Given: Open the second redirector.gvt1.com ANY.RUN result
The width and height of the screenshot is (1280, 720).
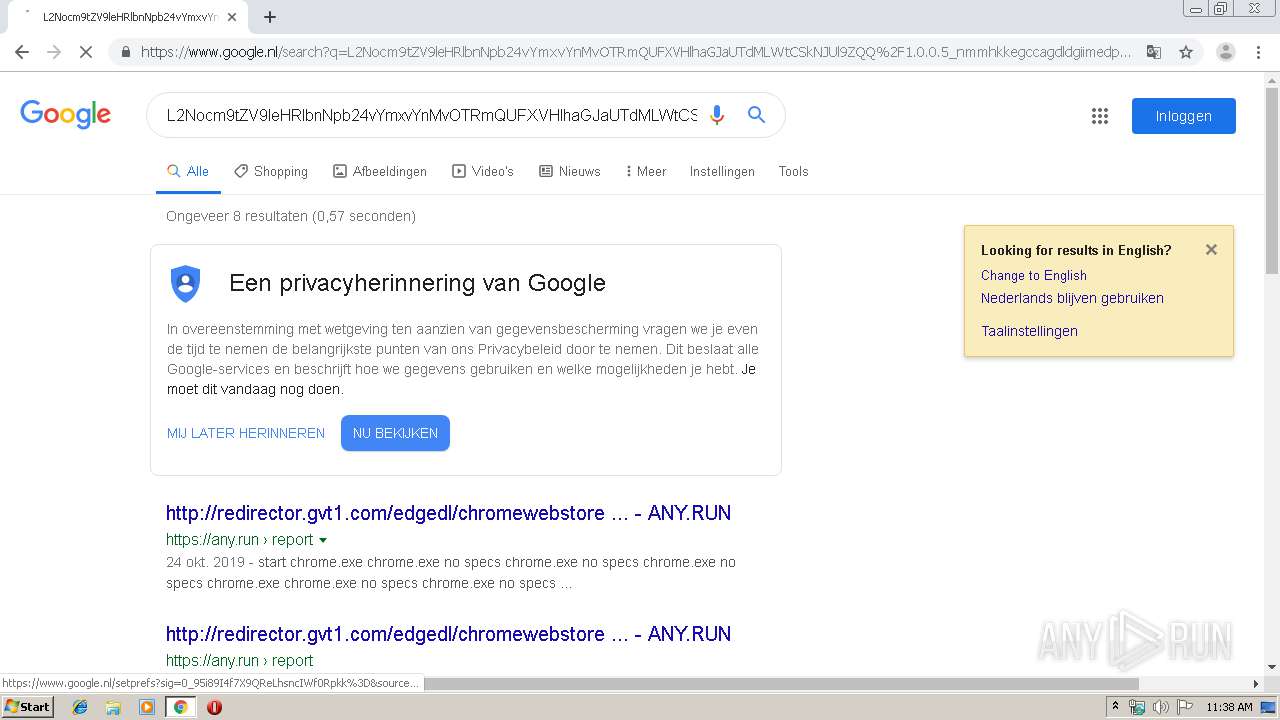Looking at the screenshot, I should pyautogui.click(x=448, y=634).
